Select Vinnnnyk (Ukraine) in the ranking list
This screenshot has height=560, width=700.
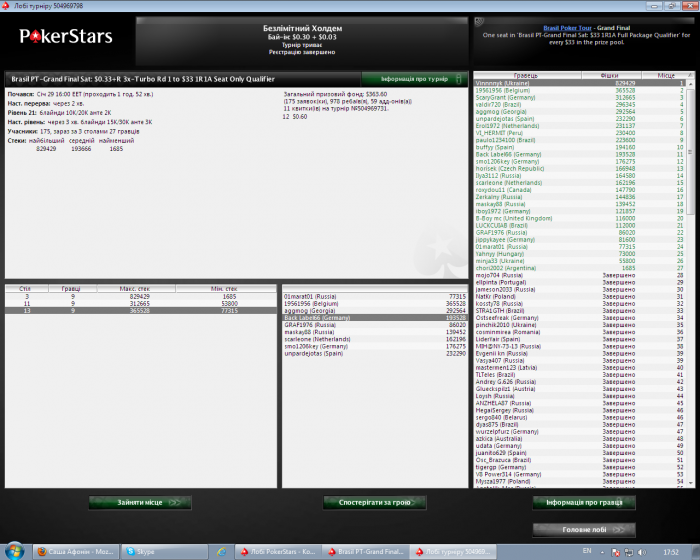pyautogui.click(x=580, y=83)
